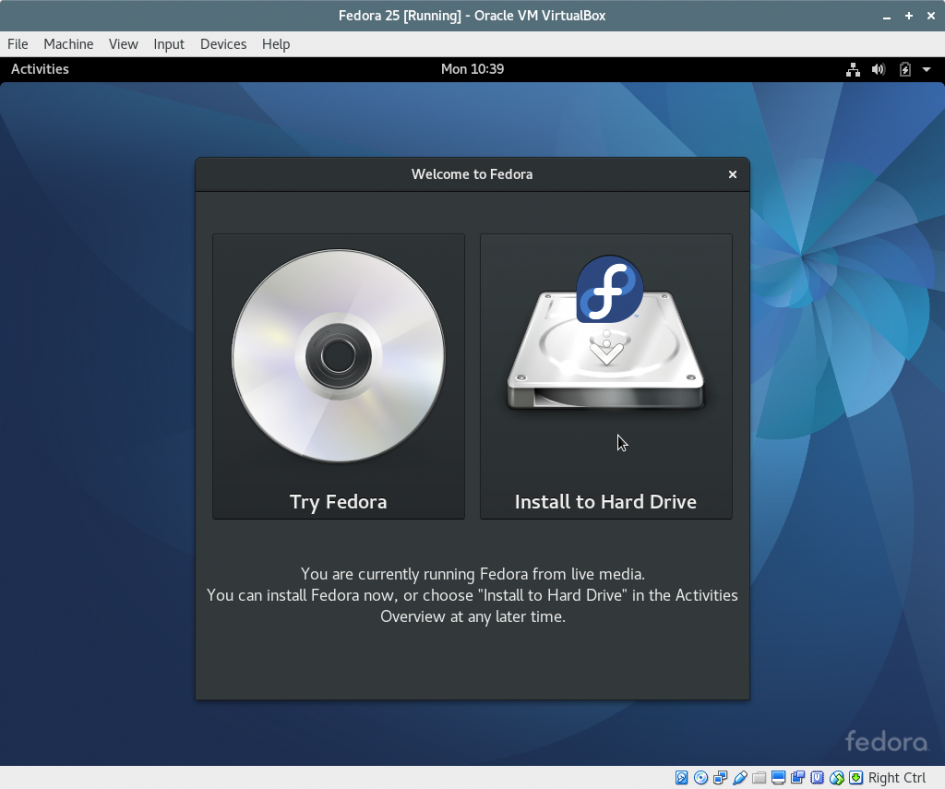Click Try Fedora to run live session
Screen dimensions: 945x789
click(x=338, y=501)
